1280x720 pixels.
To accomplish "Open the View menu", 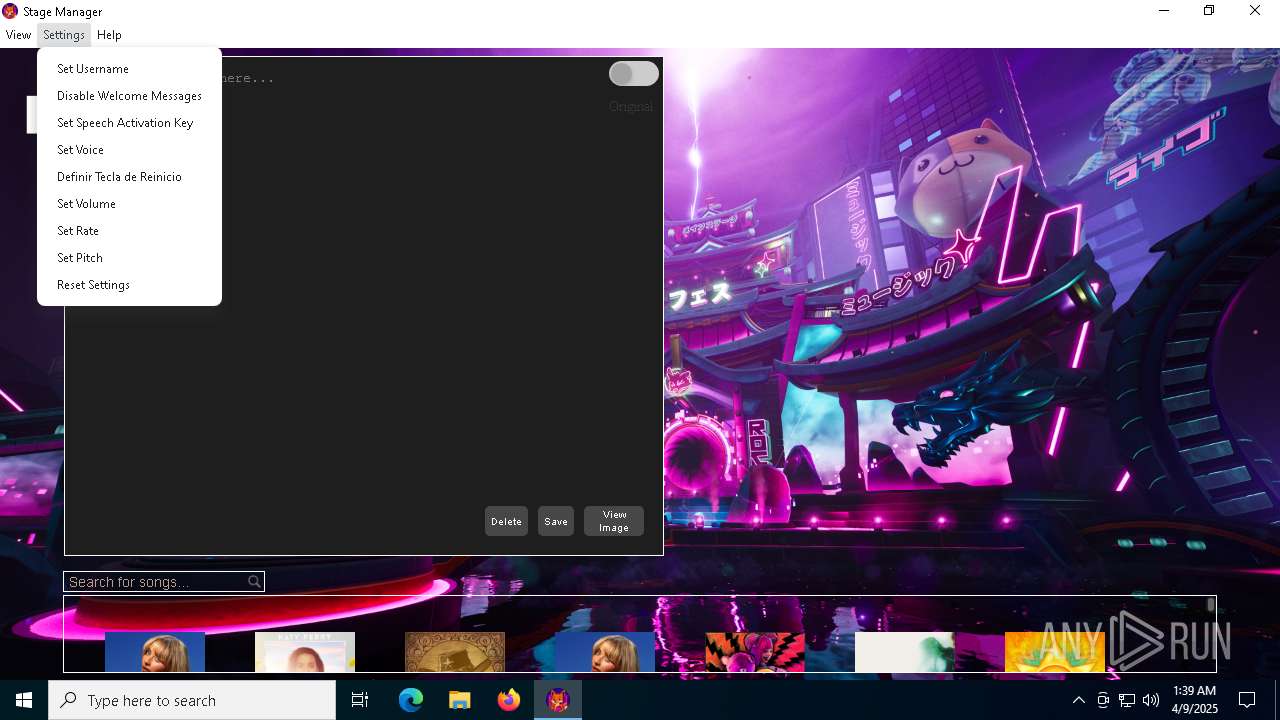I will click(18, 35).
